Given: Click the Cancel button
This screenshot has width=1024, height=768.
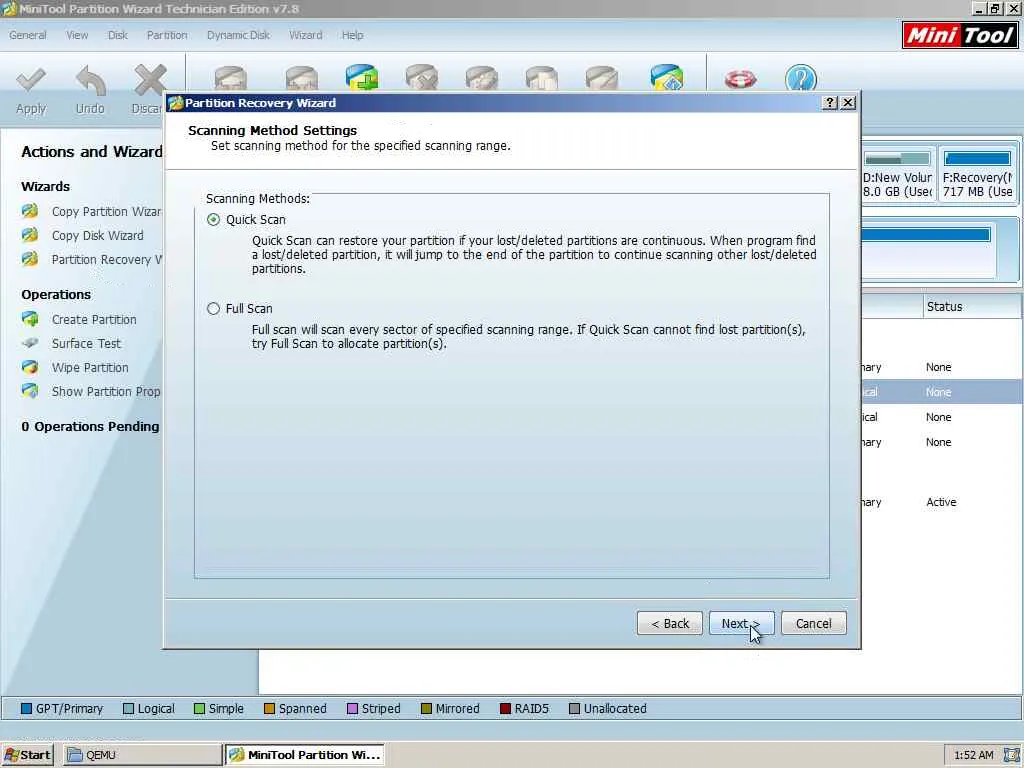Looking at the screenshot, I should pyautogui.click(x=814, y=623).
